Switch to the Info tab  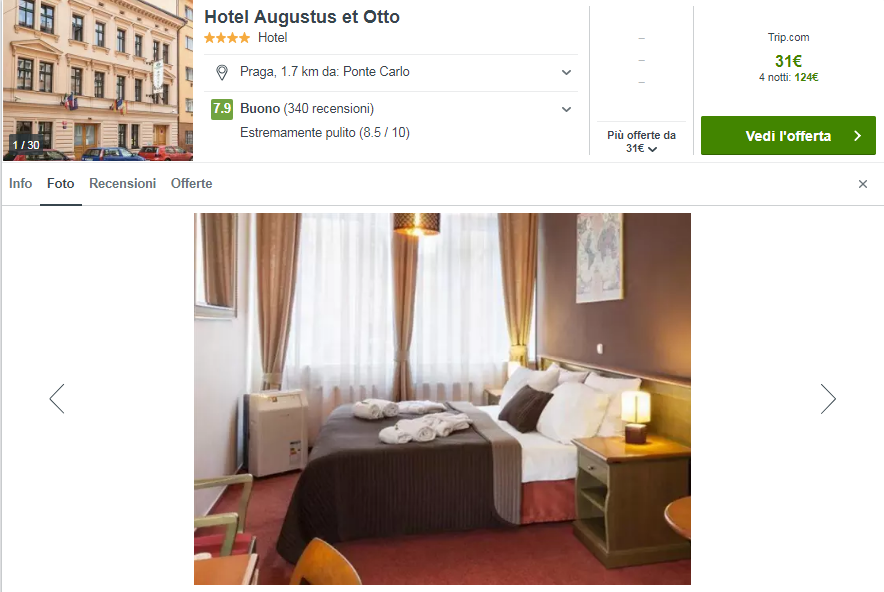pyautogui.click(x=20, y=184)
